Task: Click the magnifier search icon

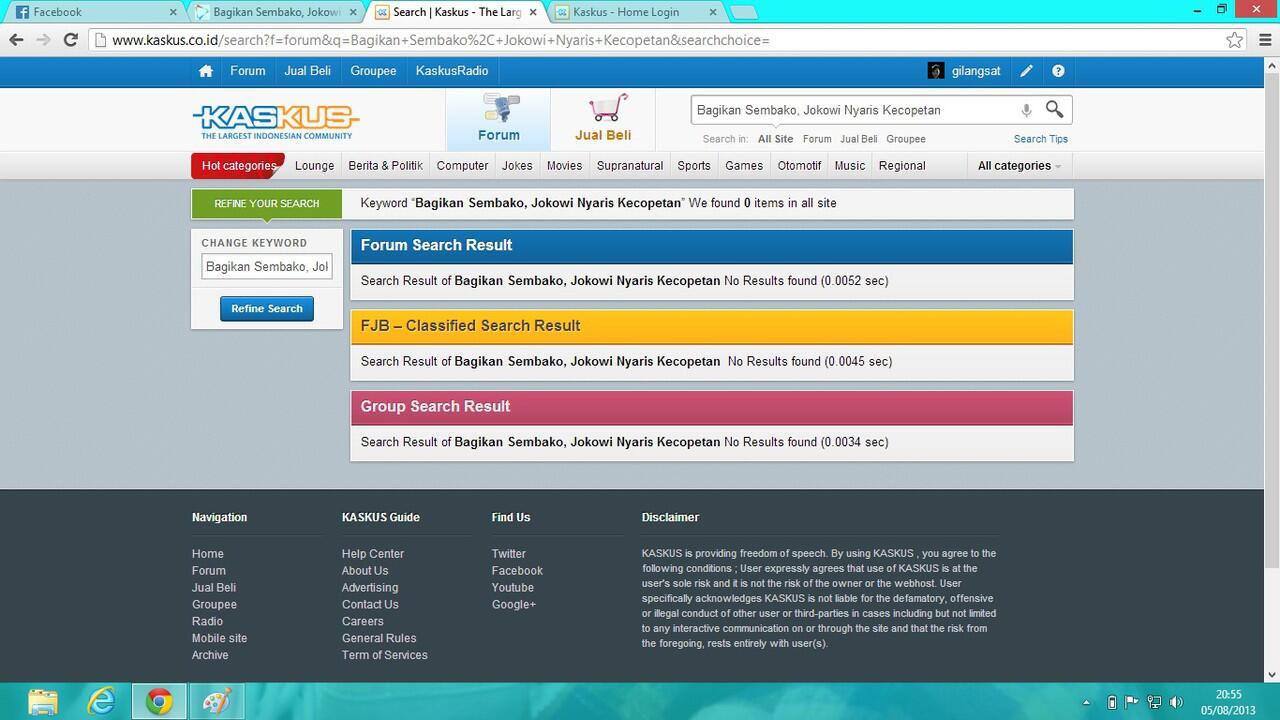Action: tap(1055, 109)
